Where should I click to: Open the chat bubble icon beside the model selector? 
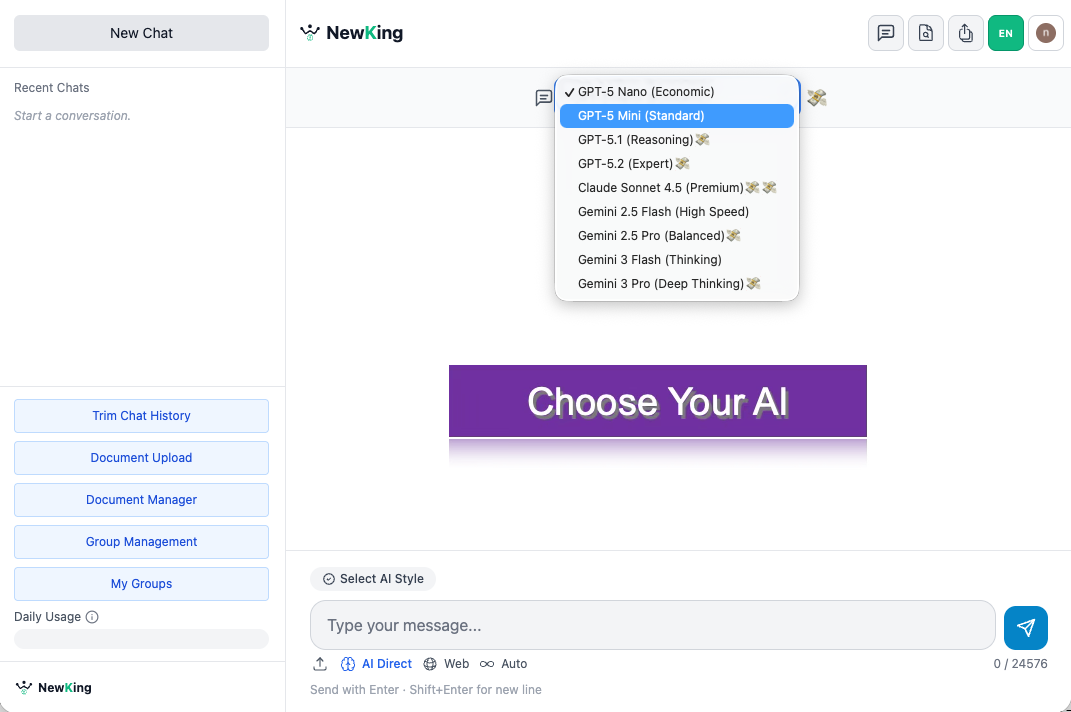click(x=543, y=98)
